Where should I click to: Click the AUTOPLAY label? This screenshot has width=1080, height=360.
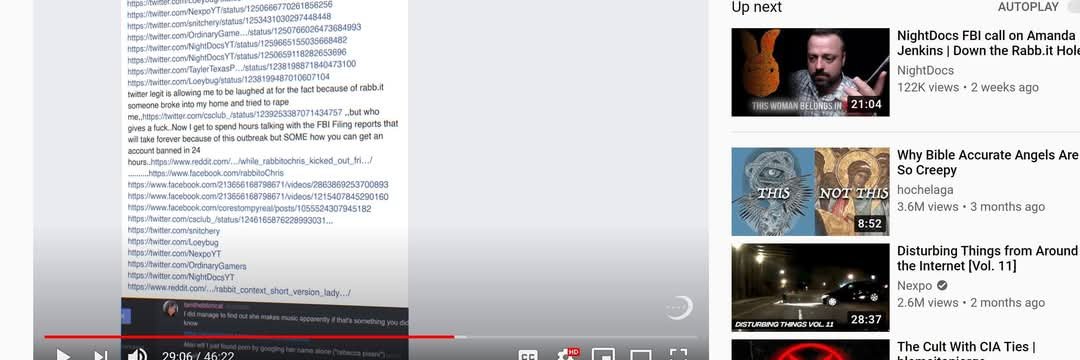point(1028,7)
